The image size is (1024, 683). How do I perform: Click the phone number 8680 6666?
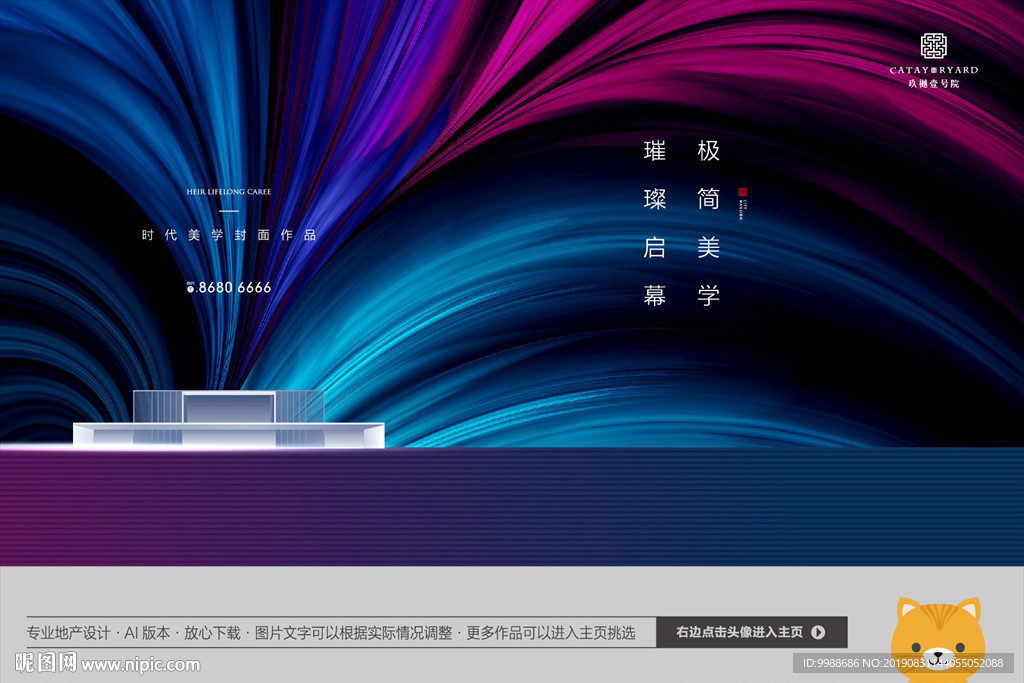point(234,287)
